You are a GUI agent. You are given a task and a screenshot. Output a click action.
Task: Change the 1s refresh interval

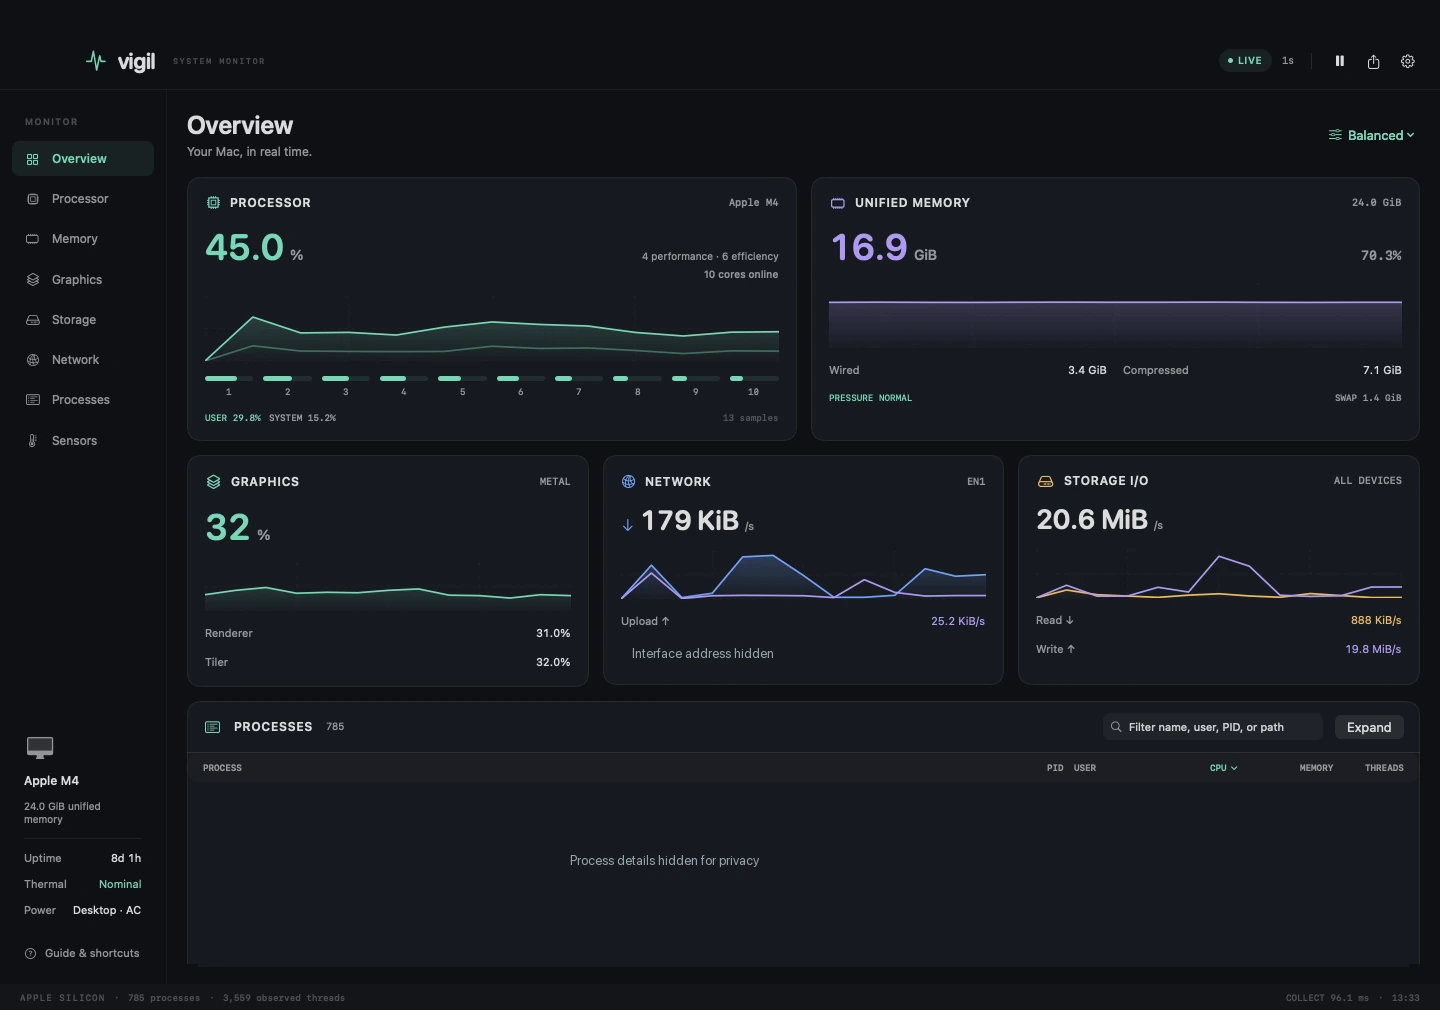[x=1288, y=61]
